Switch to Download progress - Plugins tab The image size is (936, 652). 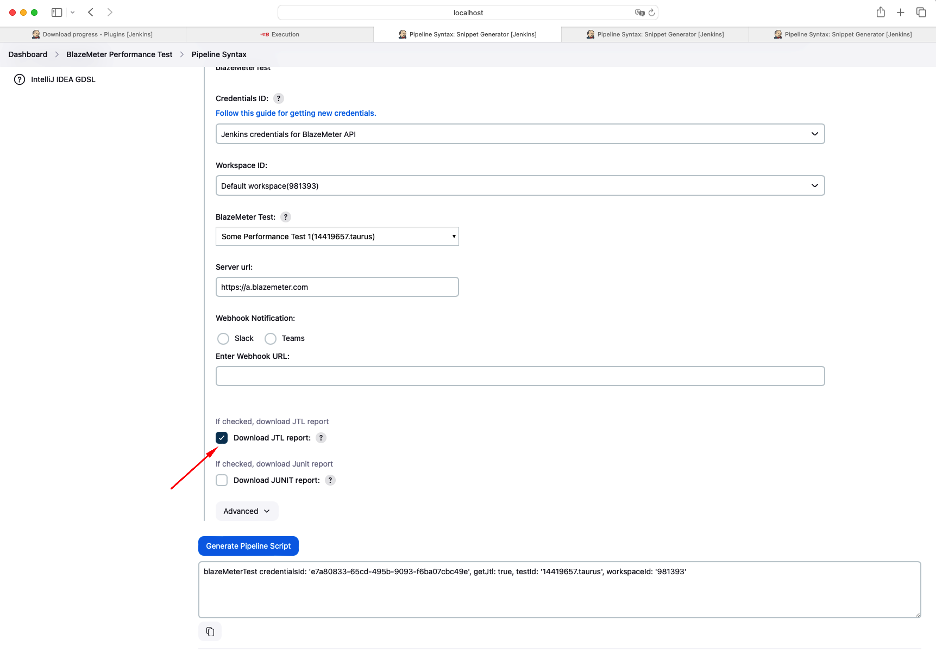coord(93,35)
